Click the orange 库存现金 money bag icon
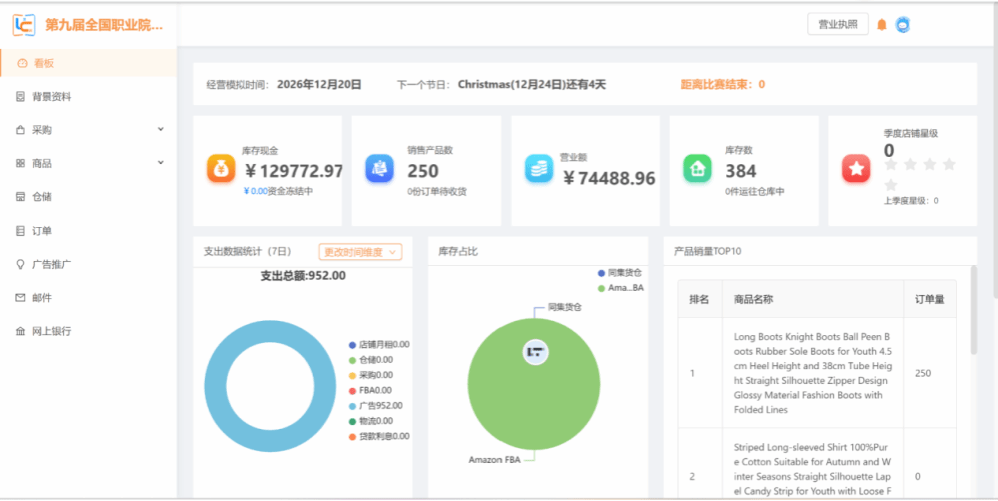Viewport: 998px width, 501px height. [221, 169]
